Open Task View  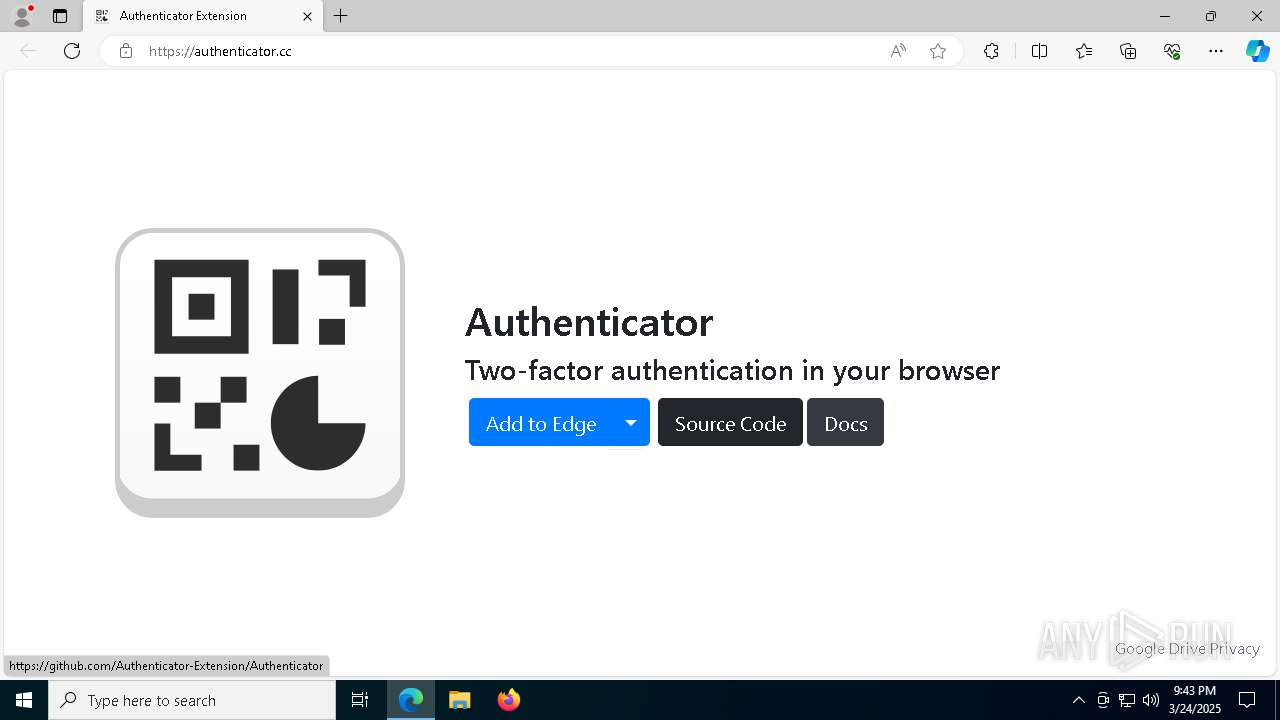pos(360,700)
